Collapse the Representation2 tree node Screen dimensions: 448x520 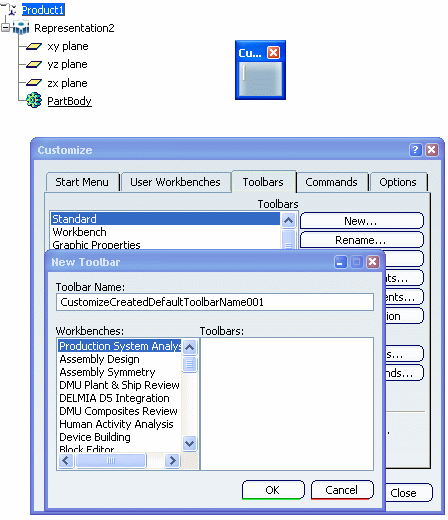pos(5,28)
